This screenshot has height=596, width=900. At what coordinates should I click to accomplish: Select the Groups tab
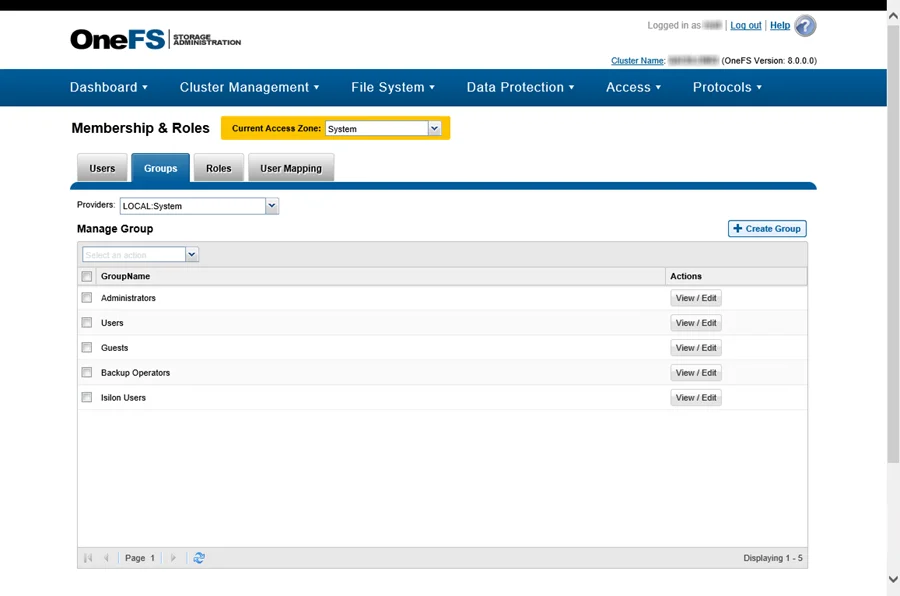161,168
